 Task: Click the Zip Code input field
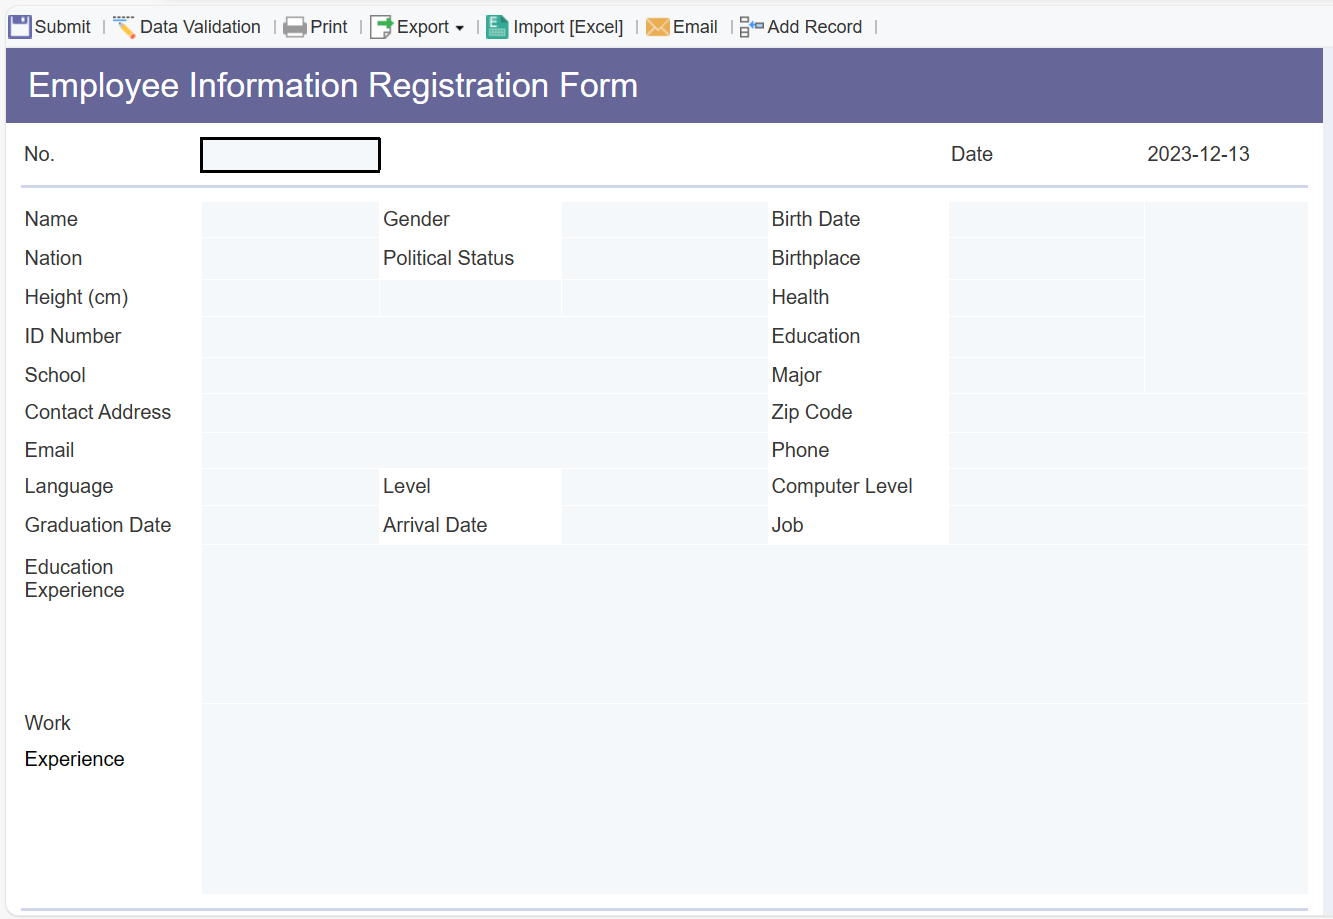(x=1128, y=413)
